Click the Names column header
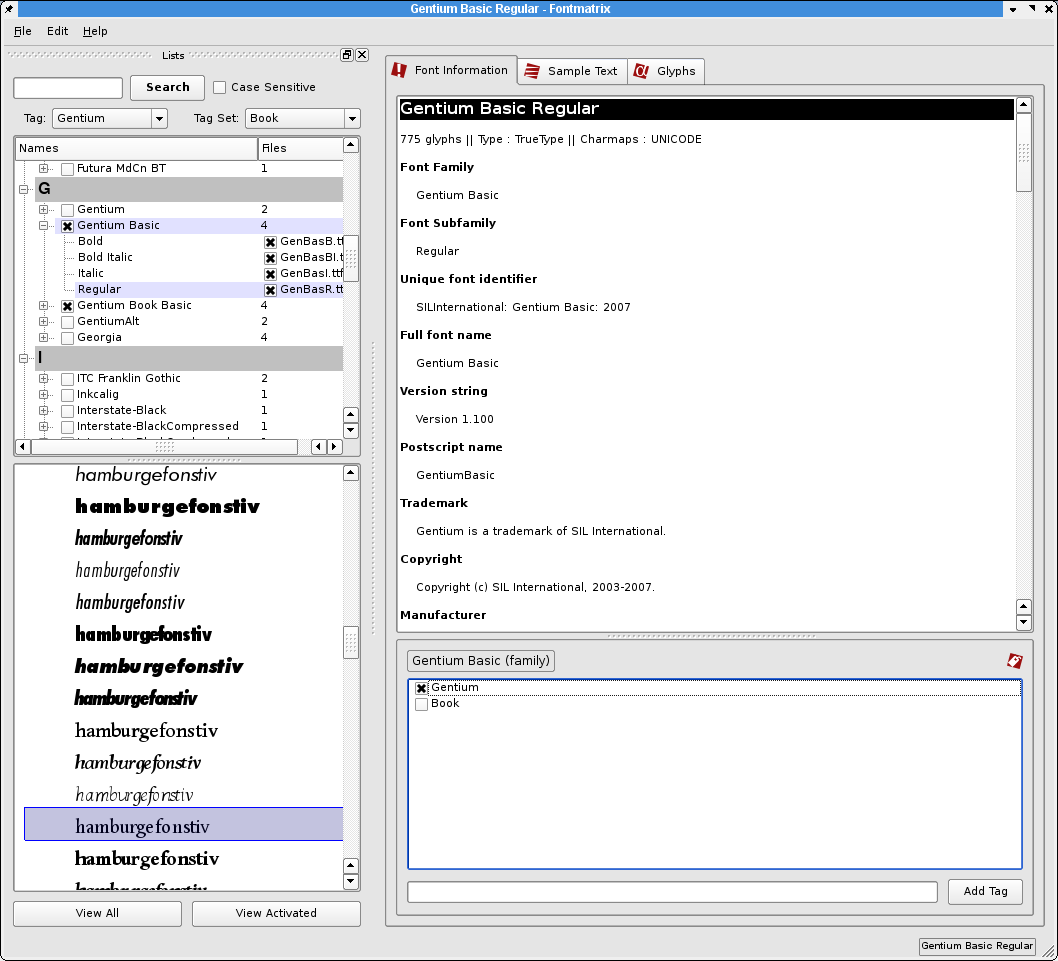Viewport: 1058px width, 961px height. 137,148
